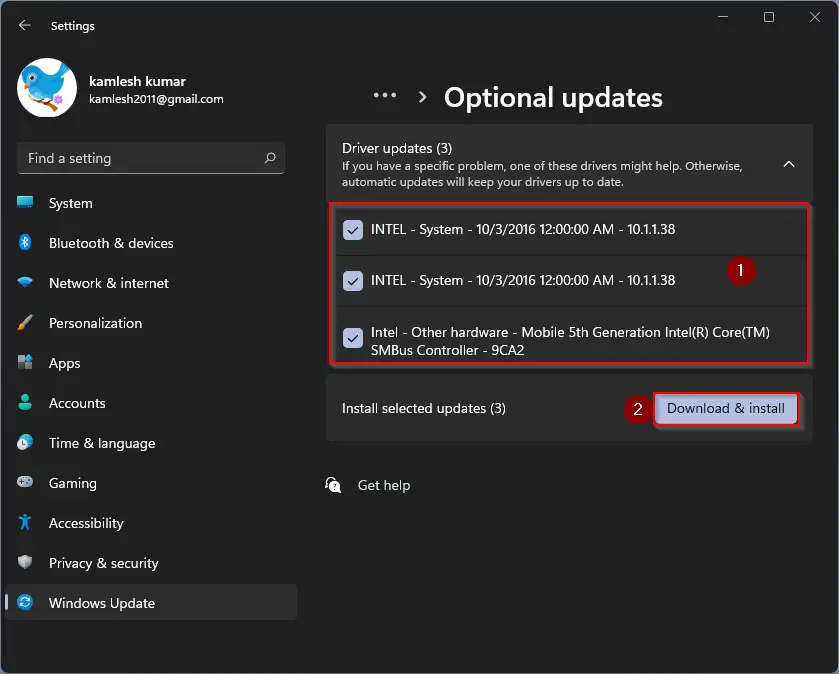Focus the Find a setting search box
This screenshot has width=839, height=674.
click(151, 158)
